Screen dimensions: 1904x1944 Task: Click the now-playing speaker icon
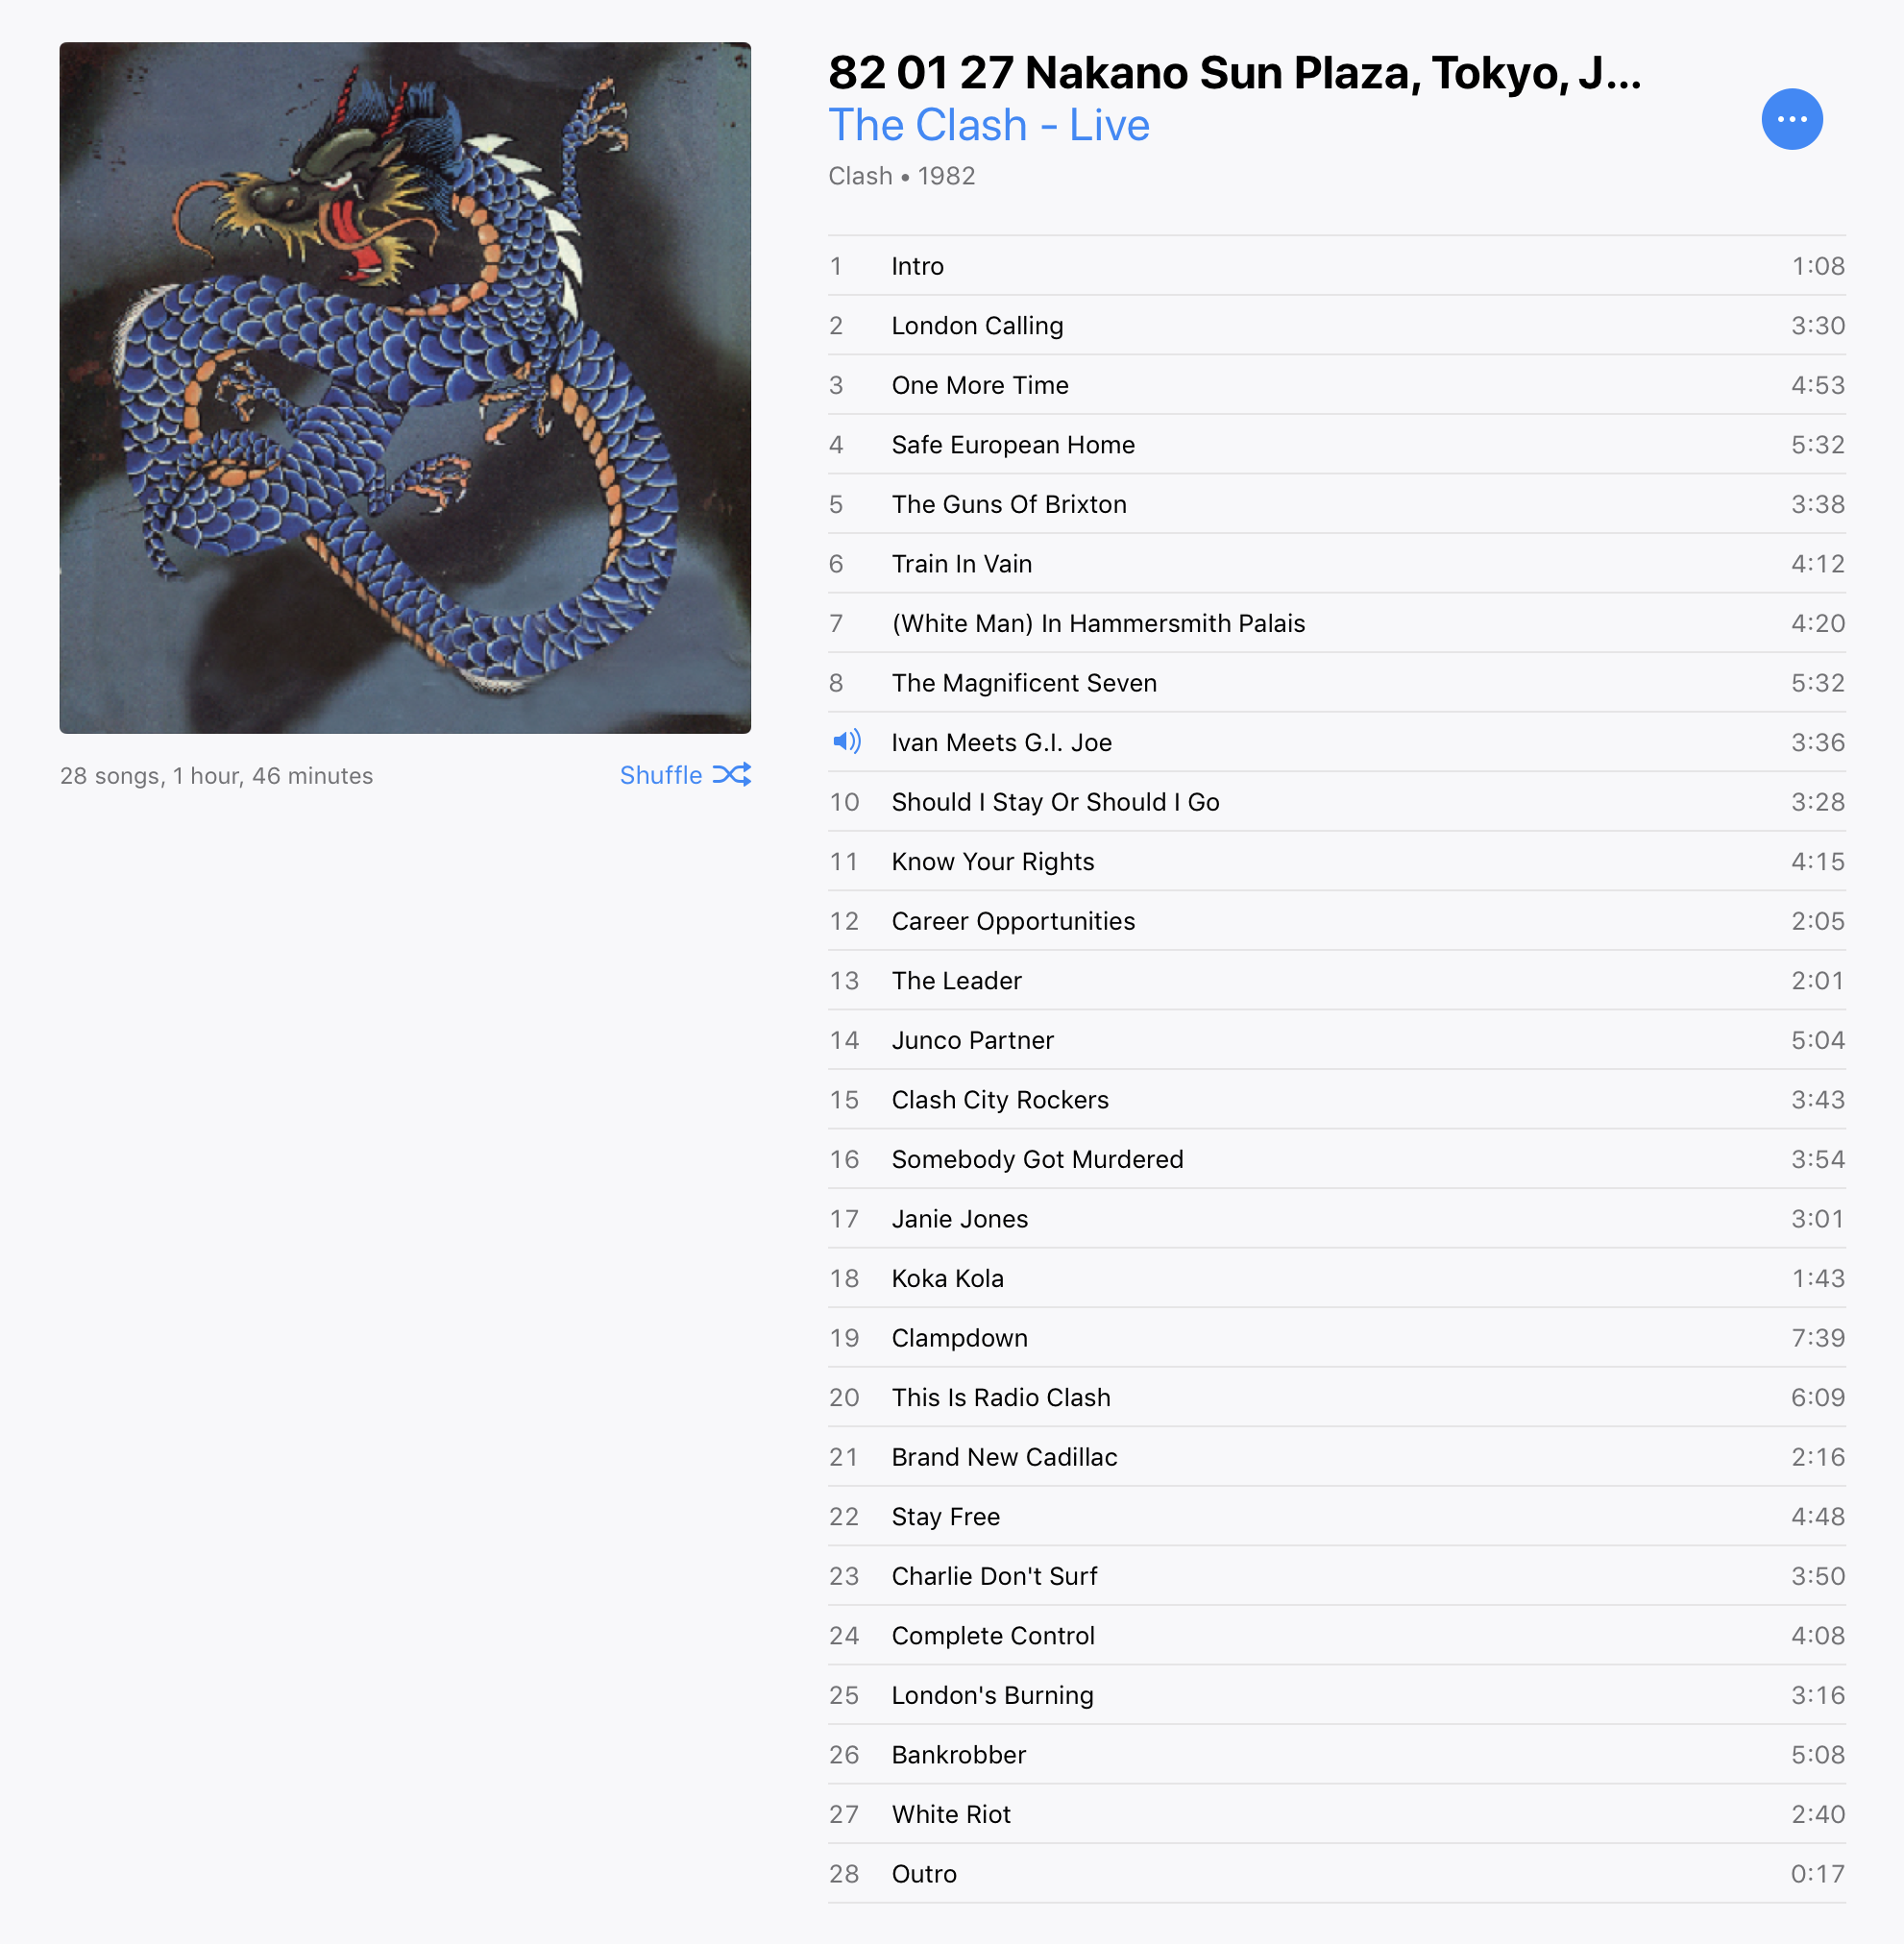click(846, 741)
